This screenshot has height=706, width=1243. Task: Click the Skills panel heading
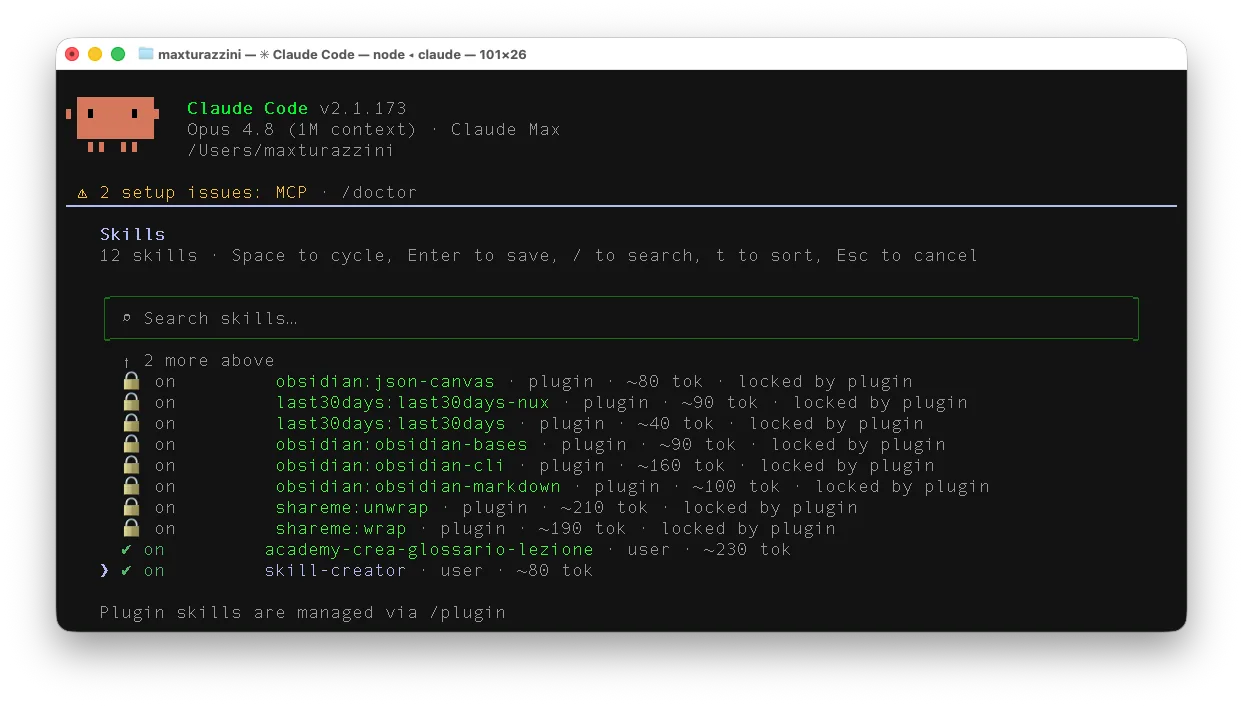pos(132,234)
